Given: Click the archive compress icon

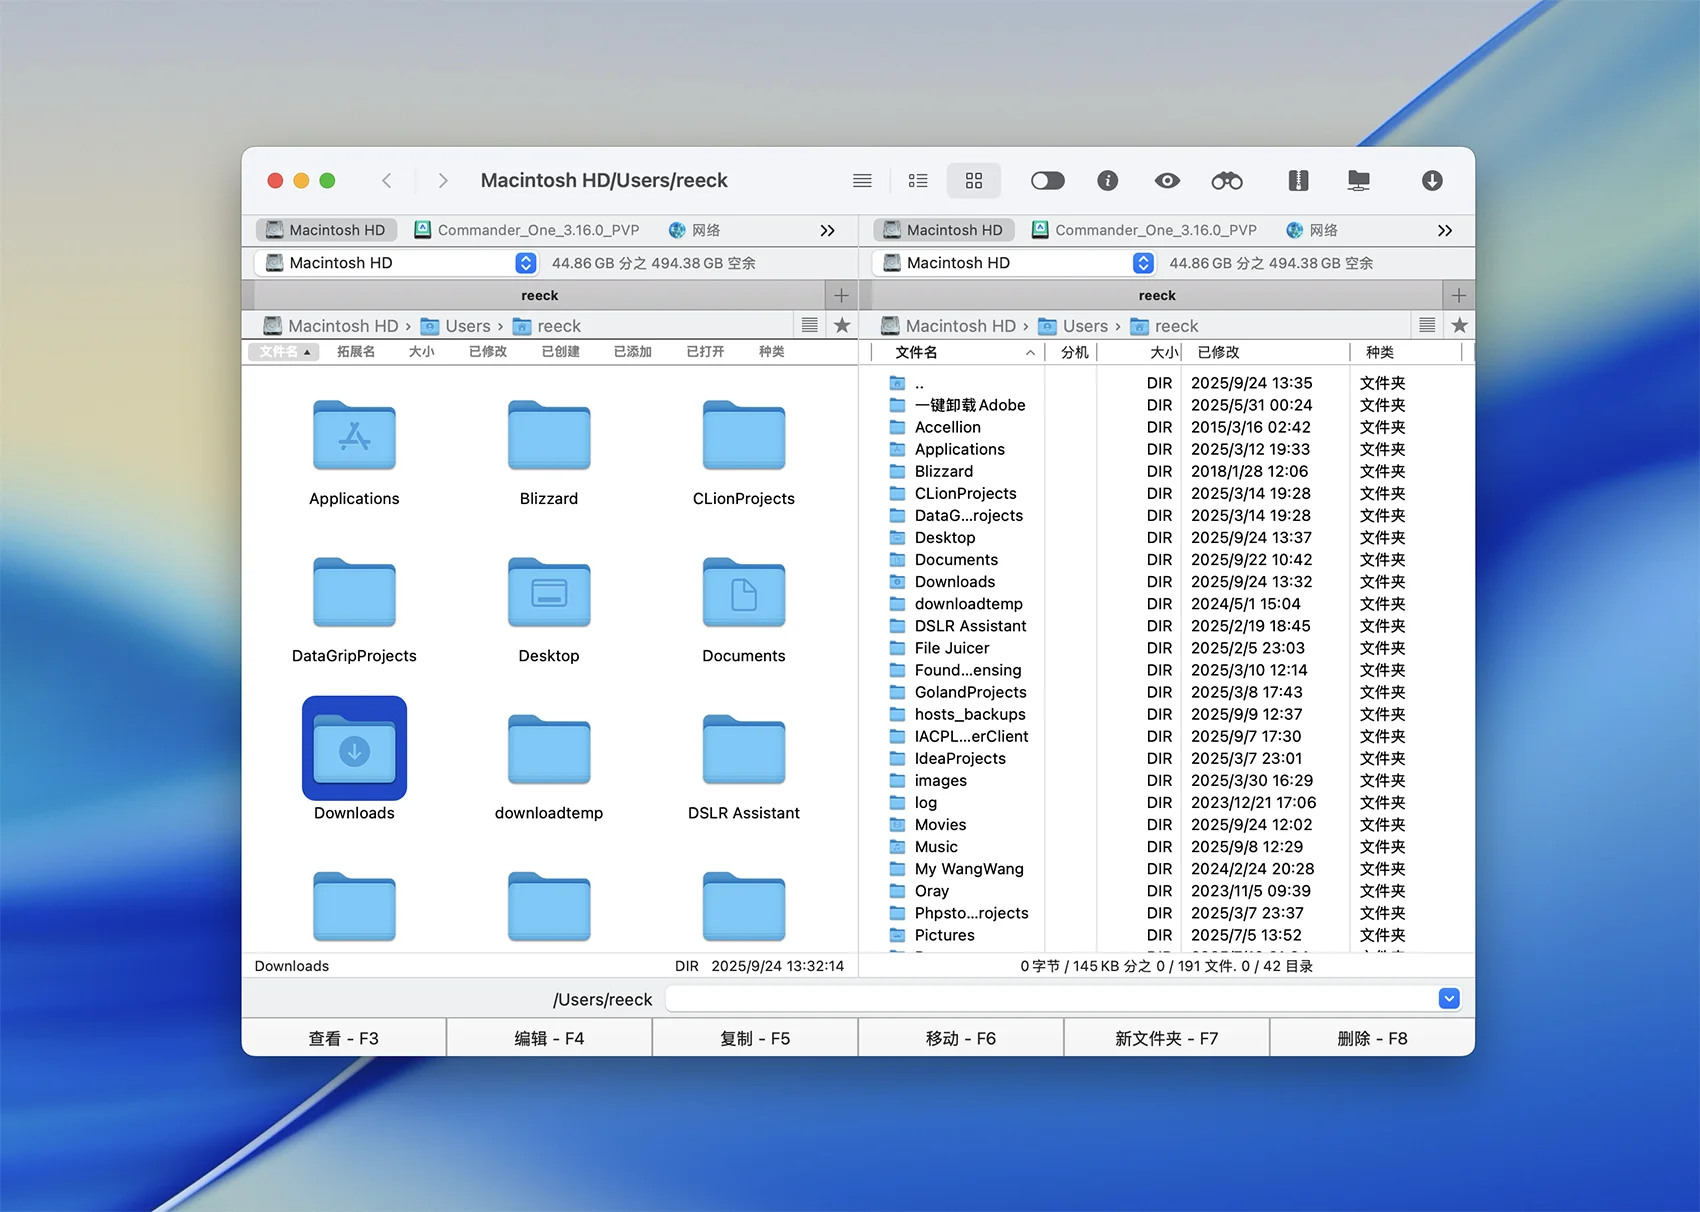Looking at the screenshot, I should [x=1298, y=181].
